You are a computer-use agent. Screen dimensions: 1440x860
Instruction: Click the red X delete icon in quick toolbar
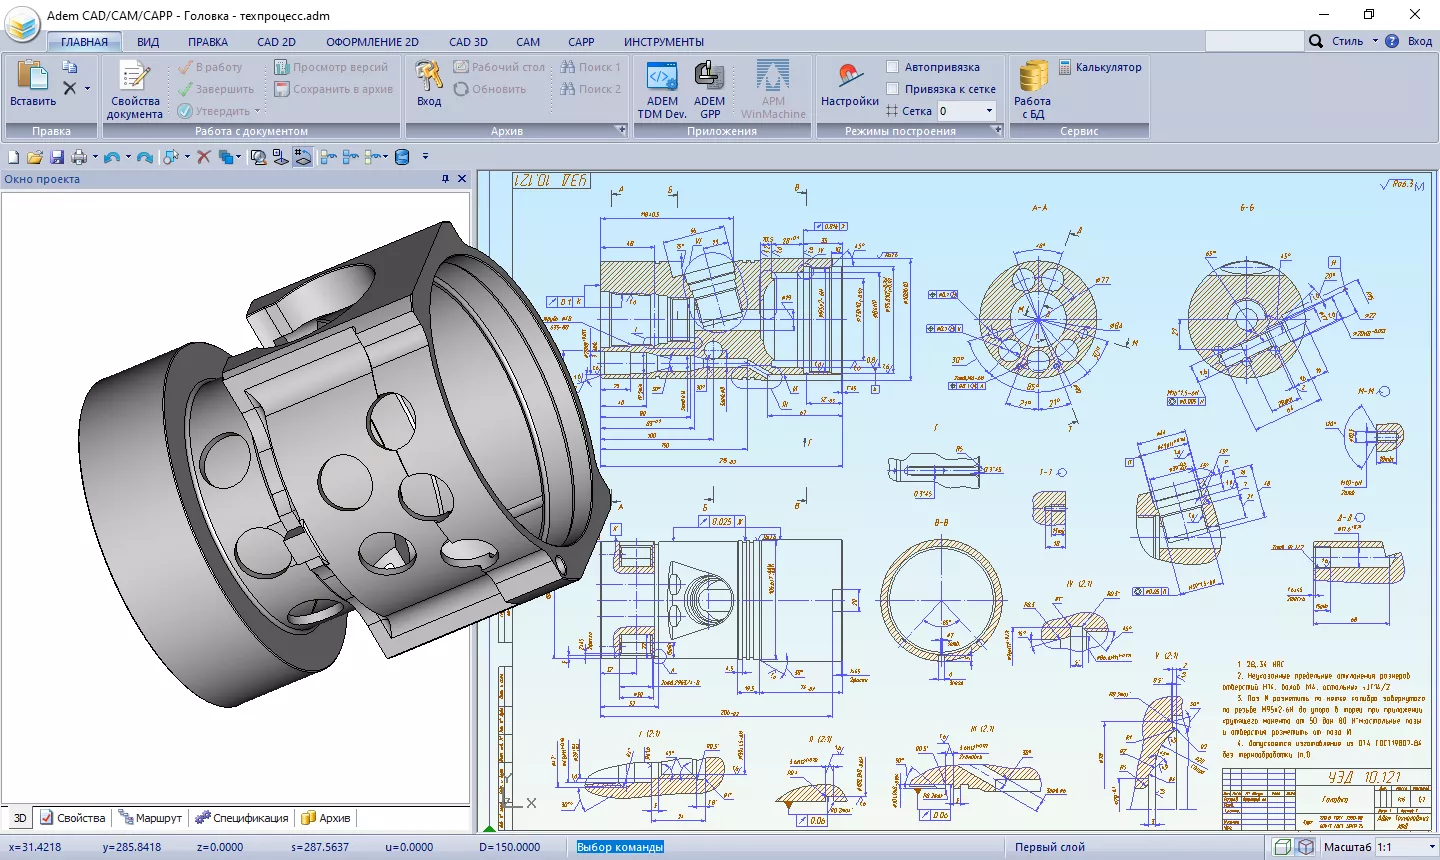coord(204,157)
